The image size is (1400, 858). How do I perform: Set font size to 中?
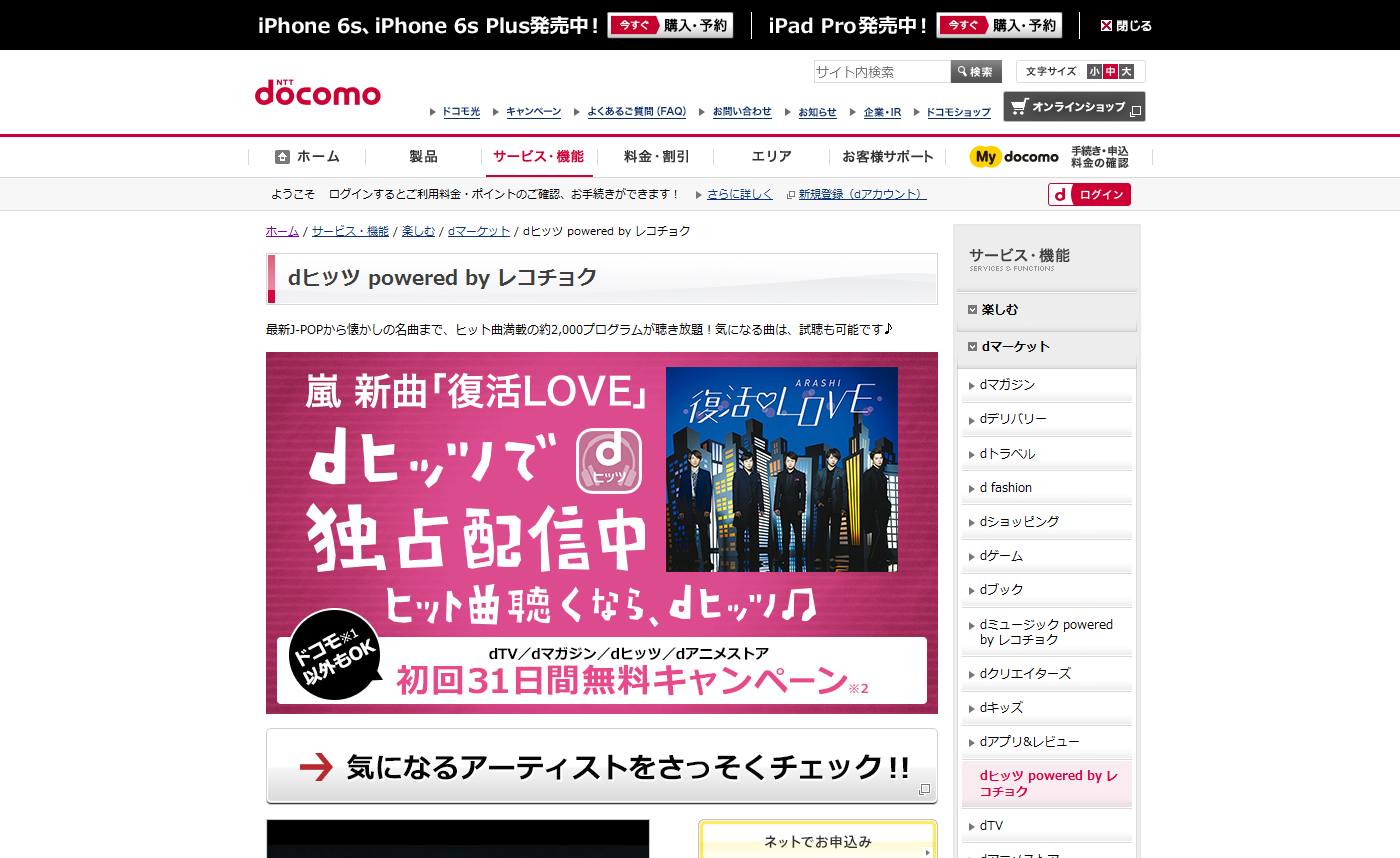click(1110, 71)
